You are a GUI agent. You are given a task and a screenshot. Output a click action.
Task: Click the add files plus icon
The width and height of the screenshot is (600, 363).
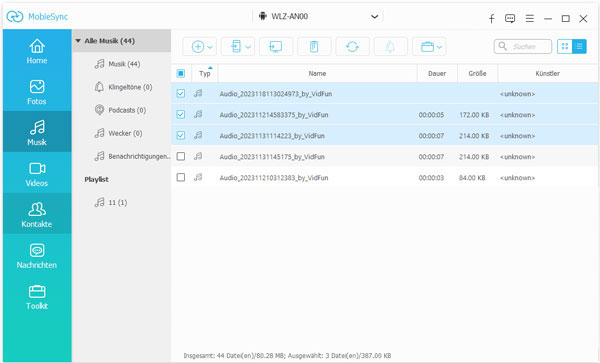tap(198, 47)
